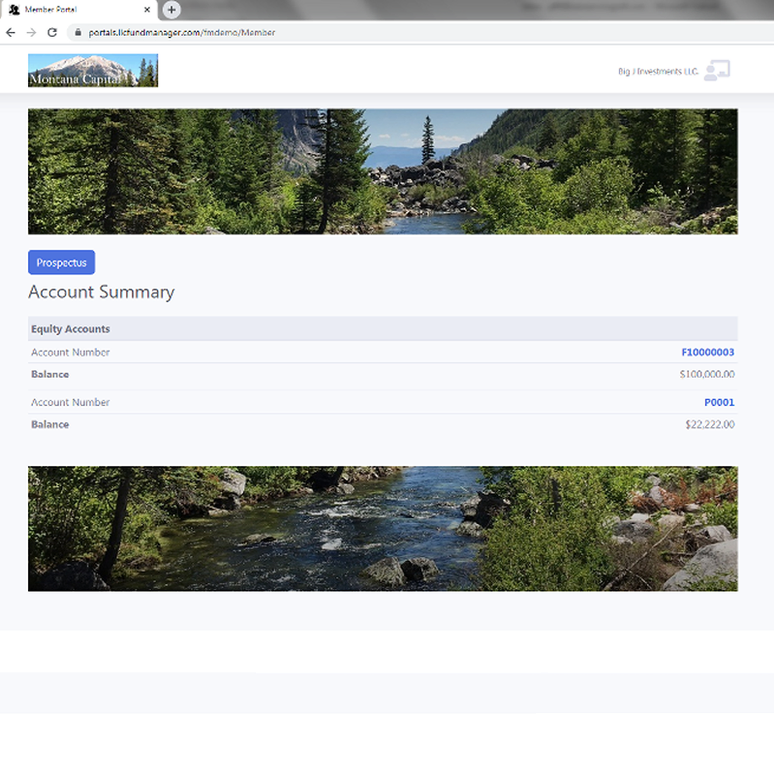
Task: Click the river stream banner image
Action: click(383, 529)
